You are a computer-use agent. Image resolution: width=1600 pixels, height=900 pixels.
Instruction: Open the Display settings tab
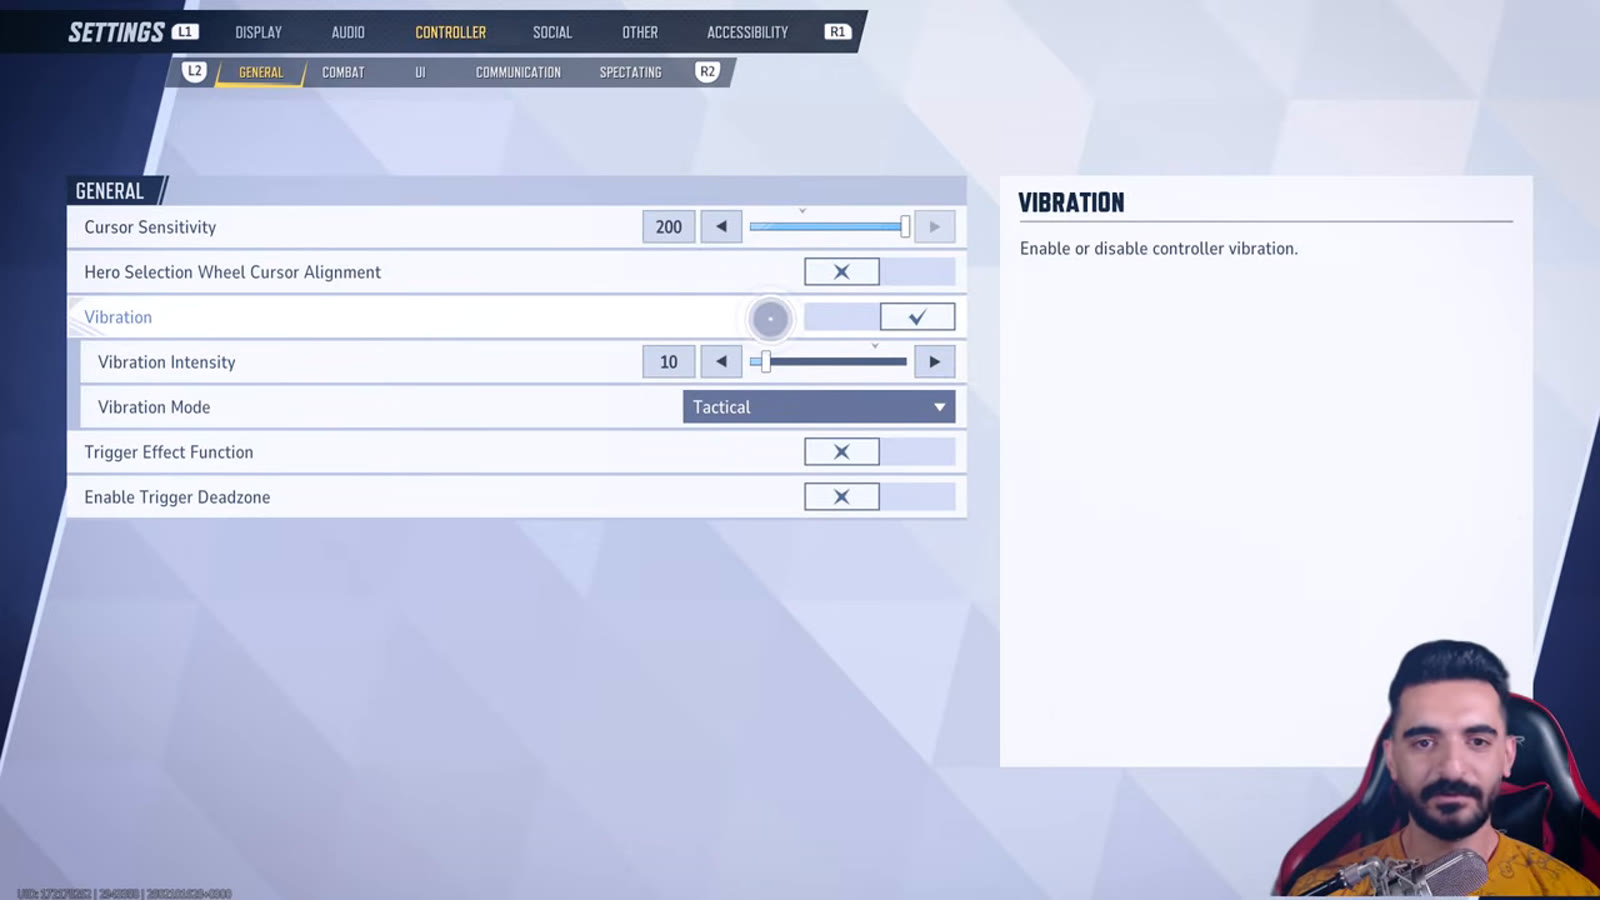258,32
